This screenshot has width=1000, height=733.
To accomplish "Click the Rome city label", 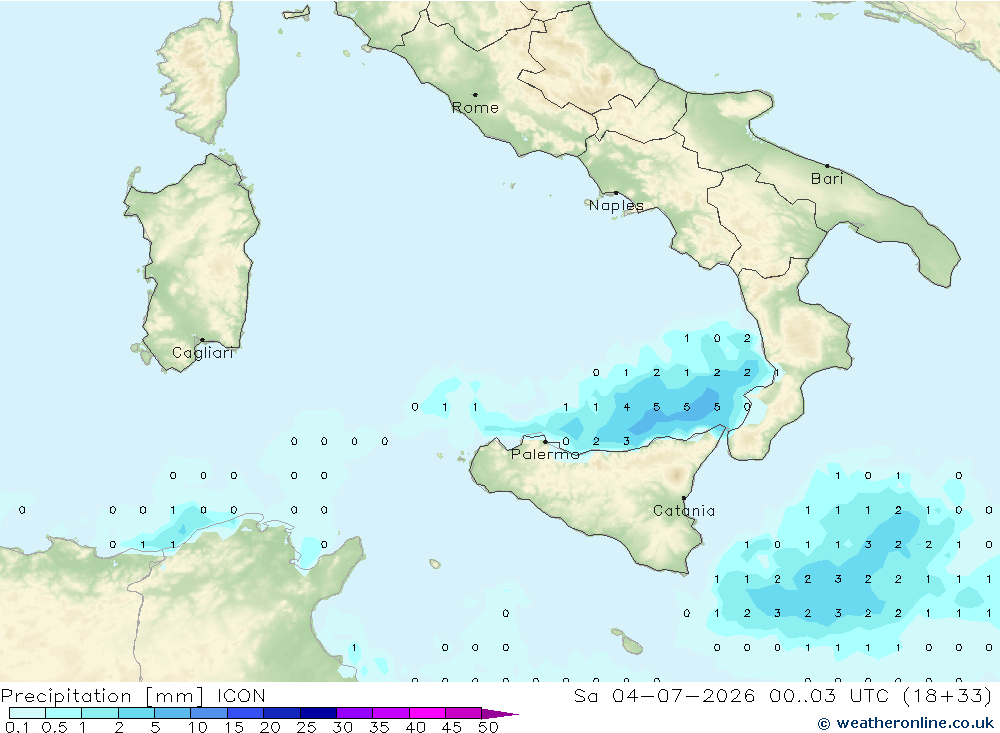I will [x=475, y=108].
